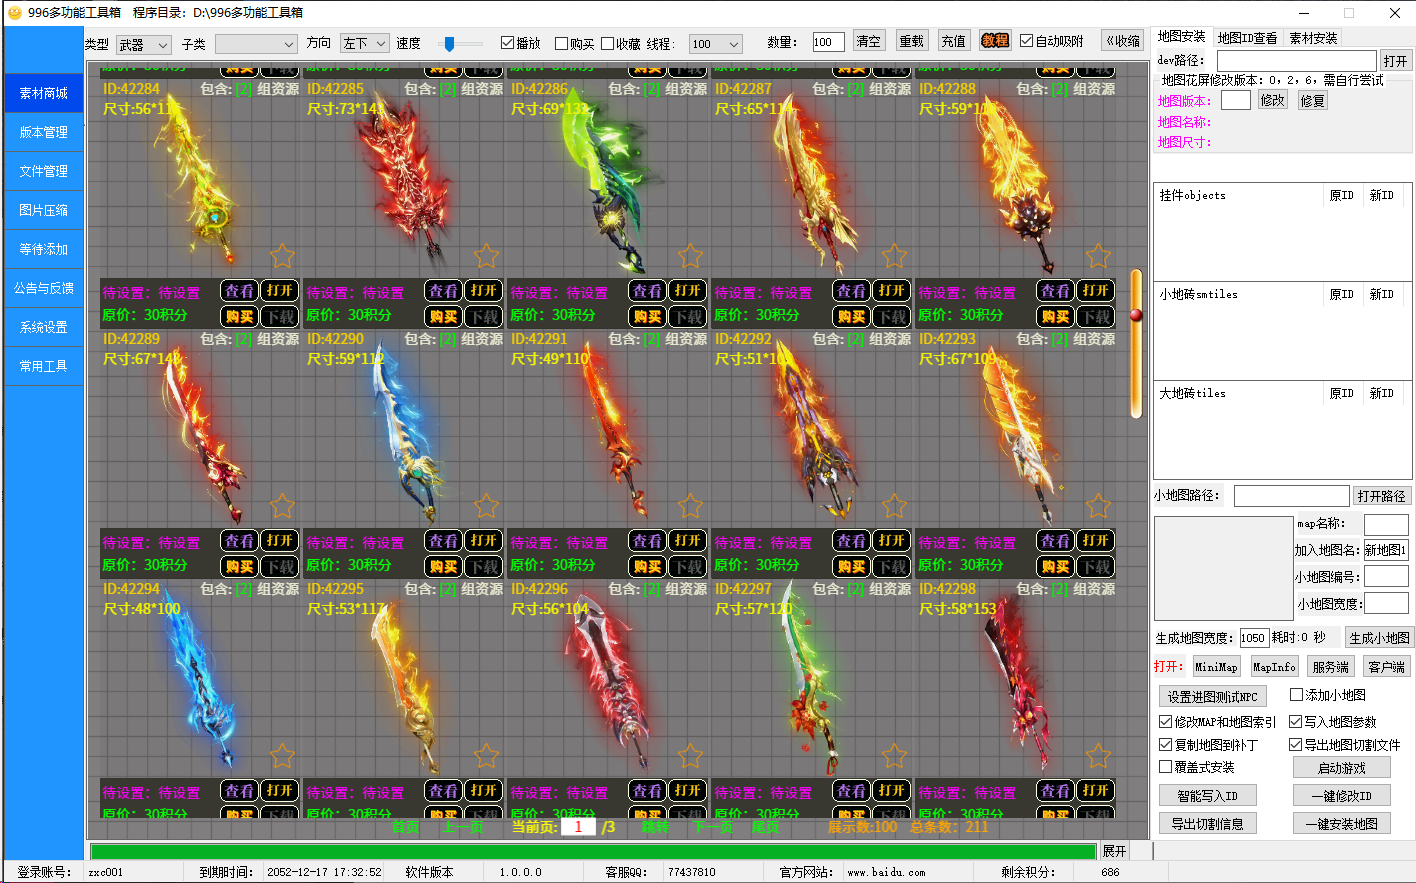This screenshot has width=1416, height=883.
Task: Toggle the star on weapon ID:42290
Action: [x=487, y=506]
